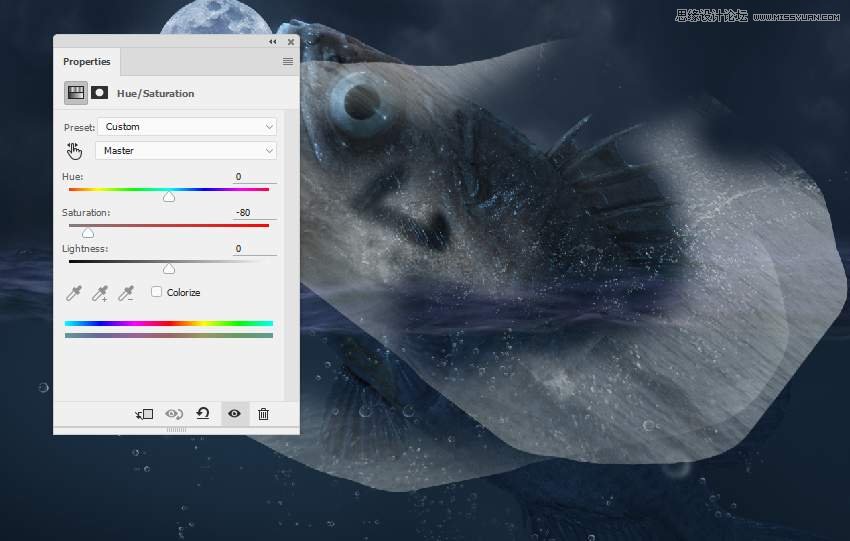Reset adjustment to defaults

(203, 413)
